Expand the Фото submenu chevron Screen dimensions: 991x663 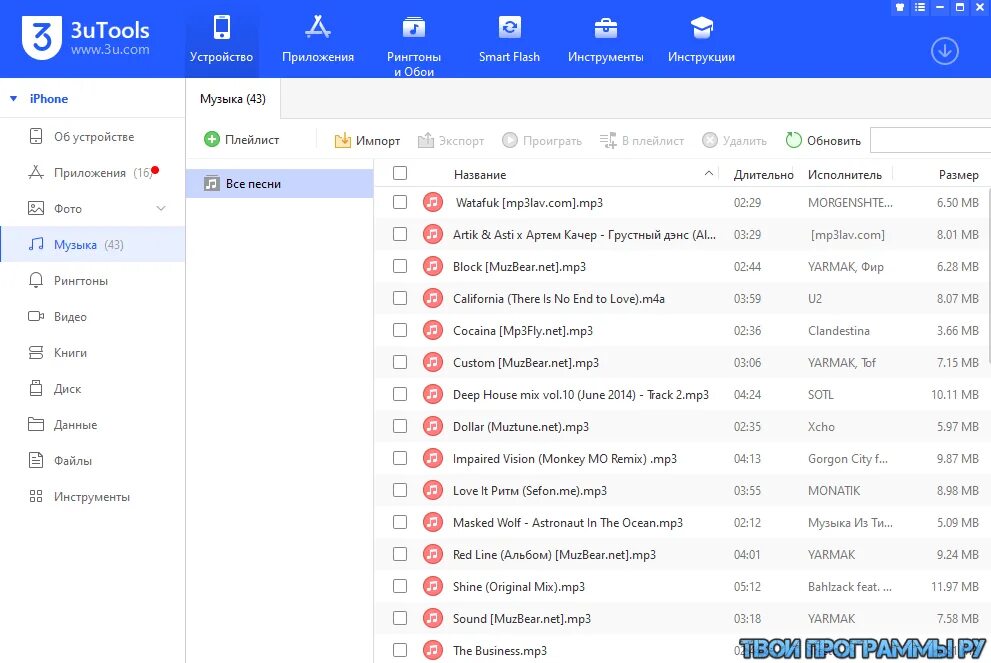click(x=161, y=209)
